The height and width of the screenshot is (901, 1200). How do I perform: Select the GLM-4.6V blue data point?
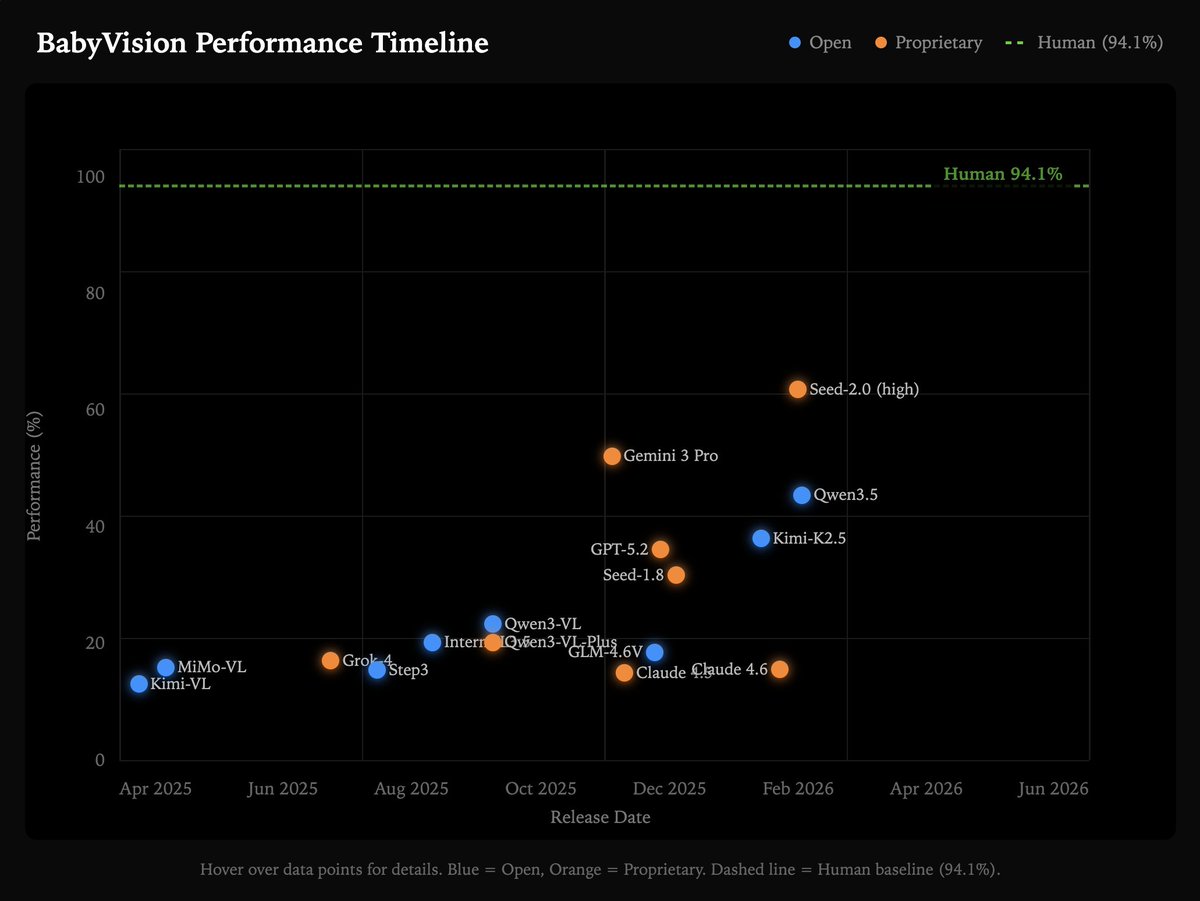654,652
